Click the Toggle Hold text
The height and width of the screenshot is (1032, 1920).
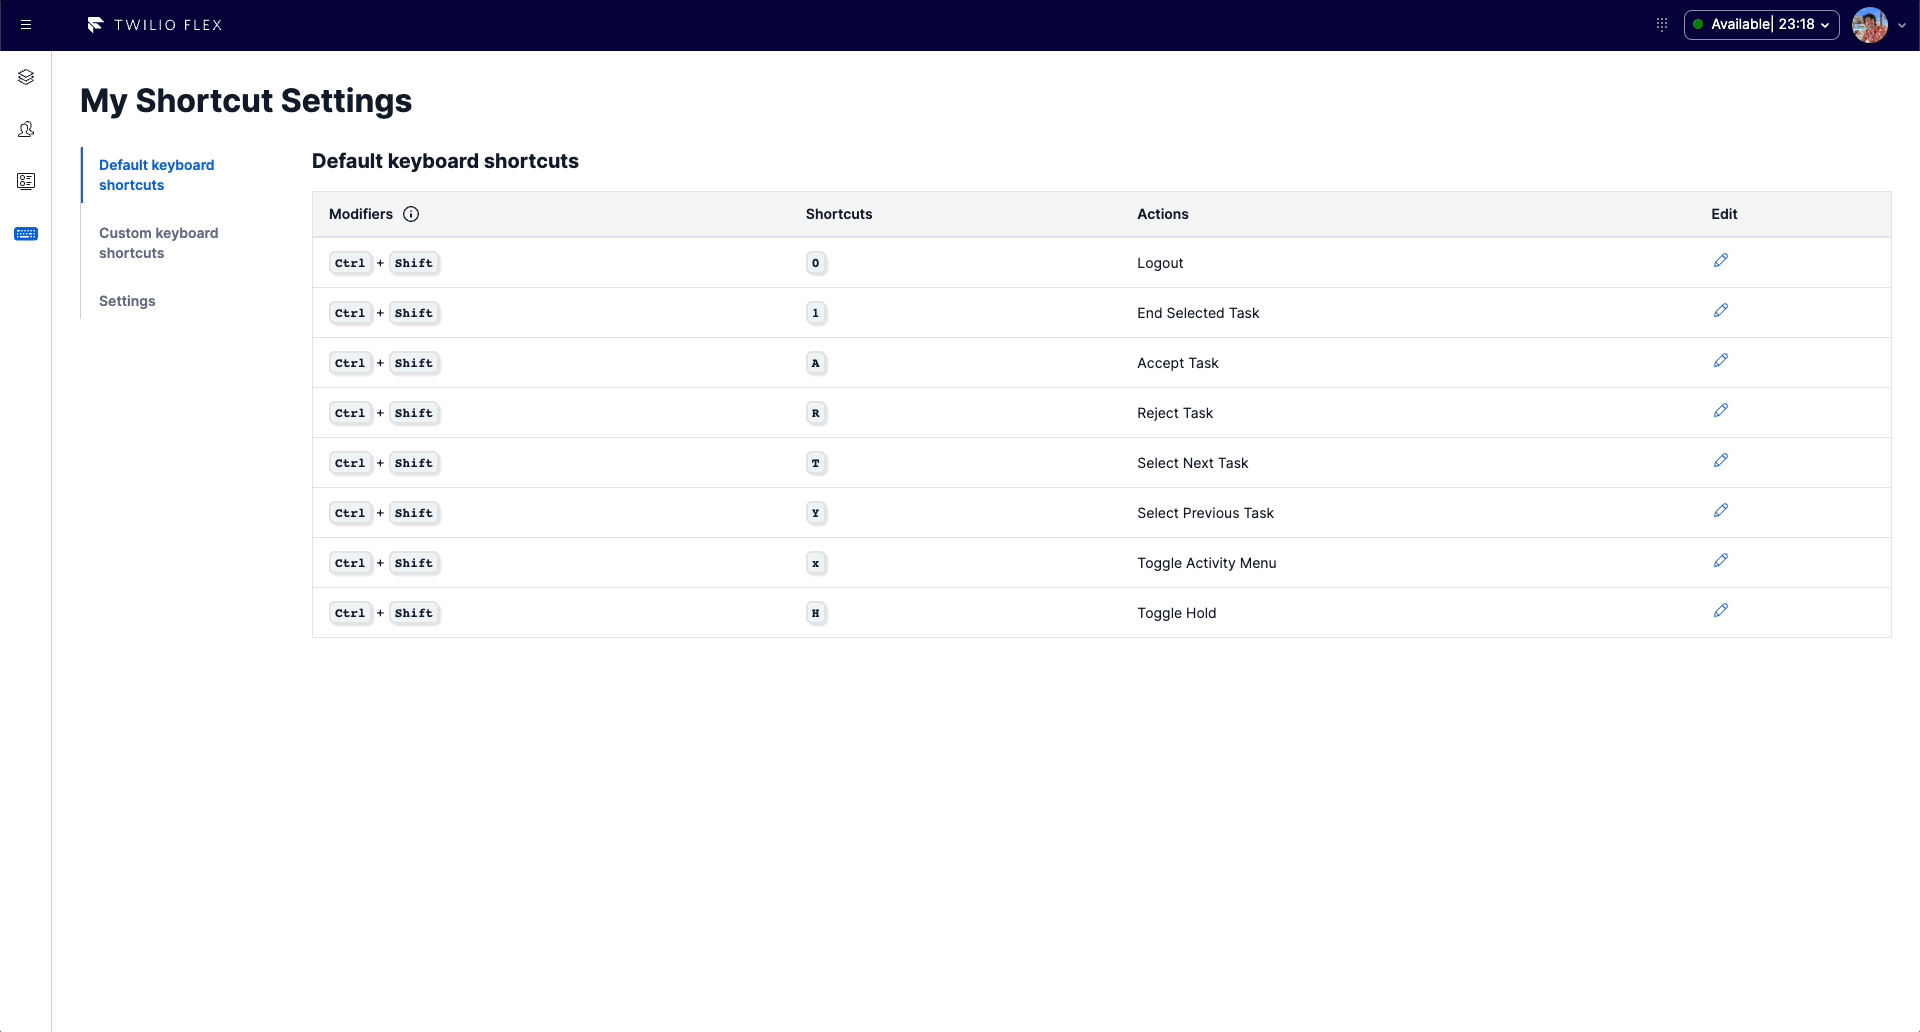tap(1177, 613)
